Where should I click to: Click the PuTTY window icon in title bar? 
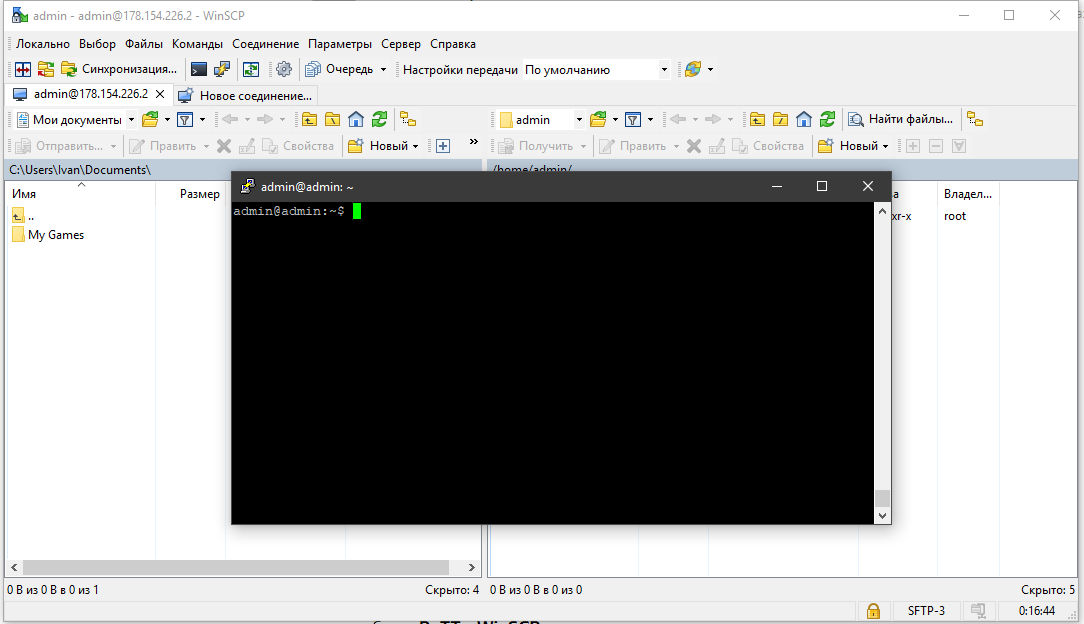pyautogui.click(x=247, y=187)
